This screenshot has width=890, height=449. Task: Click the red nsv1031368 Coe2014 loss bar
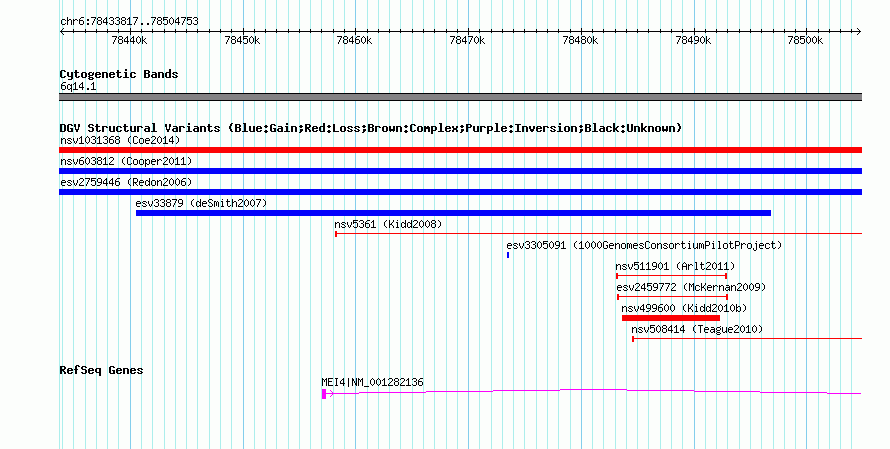[460, 150]
